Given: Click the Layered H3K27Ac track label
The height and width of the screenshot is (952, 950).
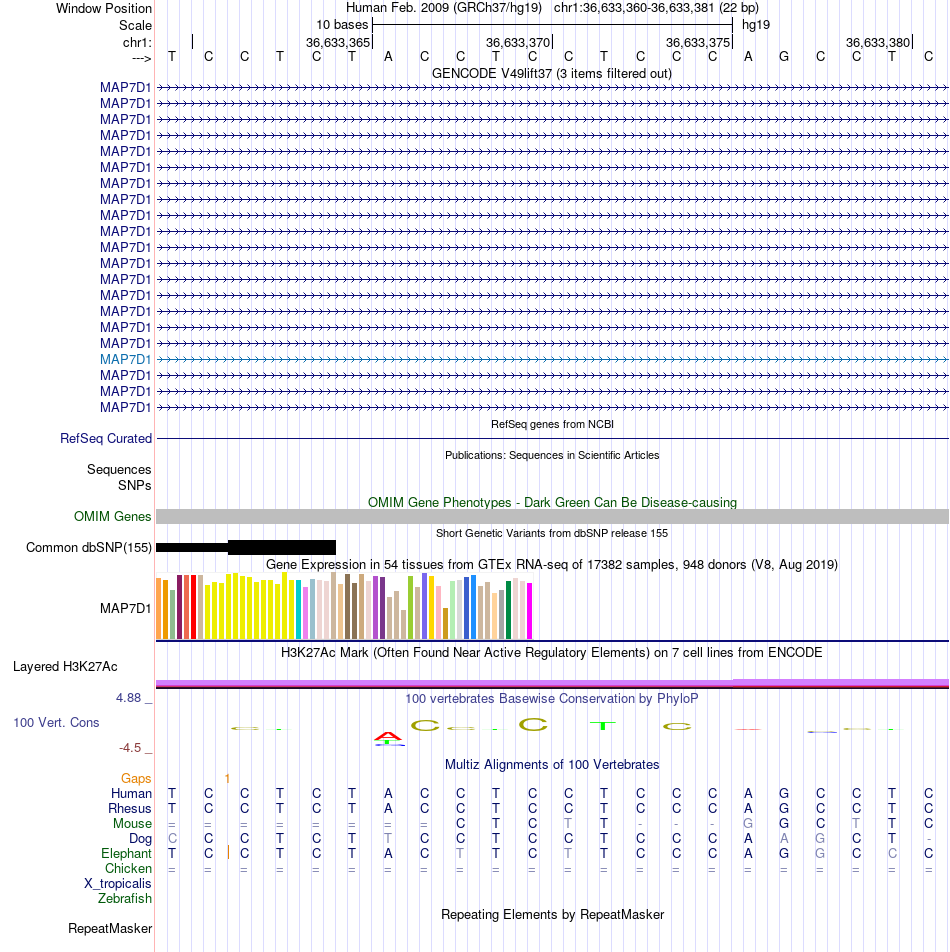Looking at the screenshot, I should coord(65,667).
